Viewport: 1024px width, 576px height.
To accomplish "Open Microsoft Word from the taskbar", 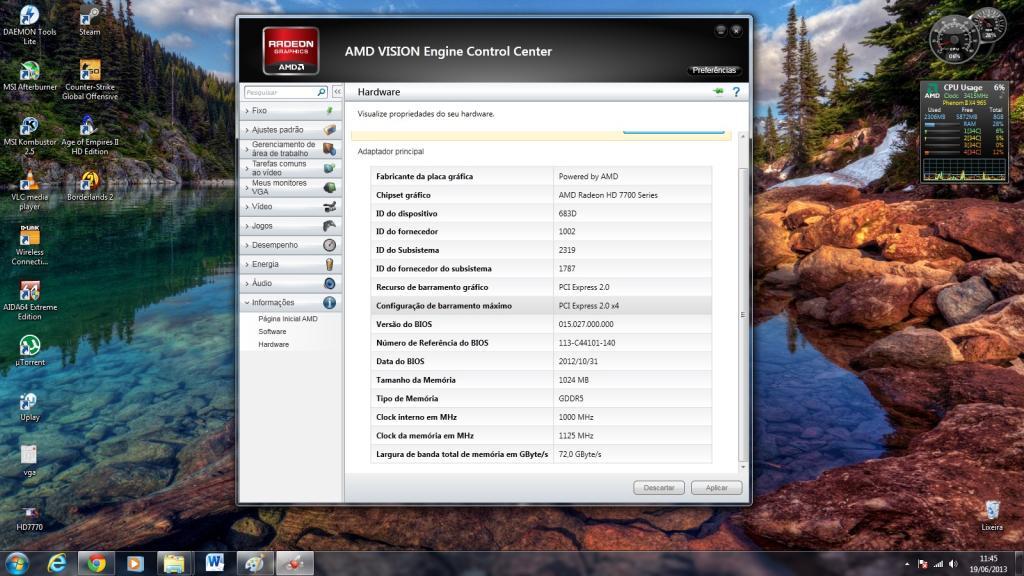I will (214, 563).
